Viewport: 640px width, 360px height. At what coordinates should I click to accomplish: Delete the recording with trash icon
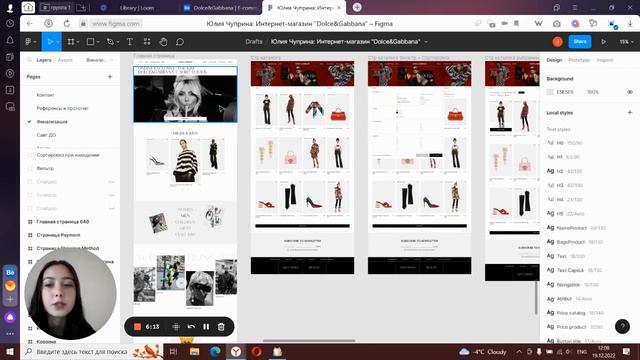pos(221,327)
